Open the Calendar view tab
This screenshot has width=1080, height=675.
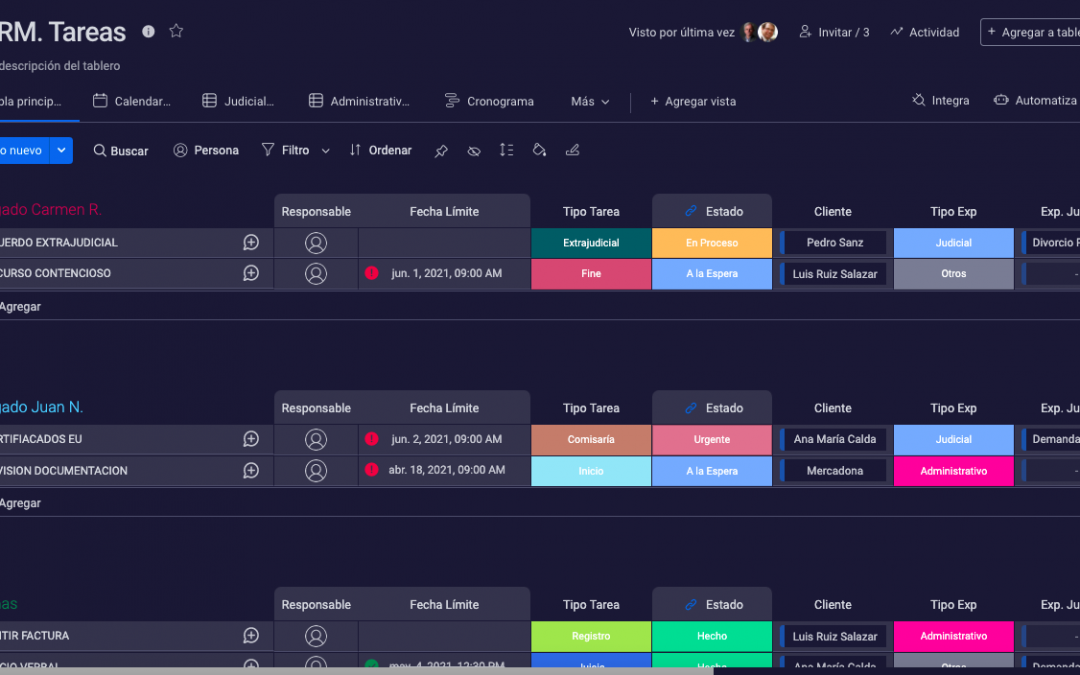131,101
